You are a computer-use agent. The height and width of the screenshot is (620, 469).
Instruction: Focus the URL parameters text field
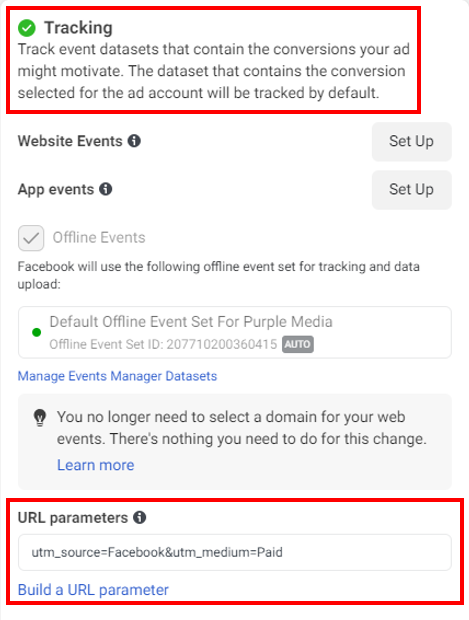(235, 552)
